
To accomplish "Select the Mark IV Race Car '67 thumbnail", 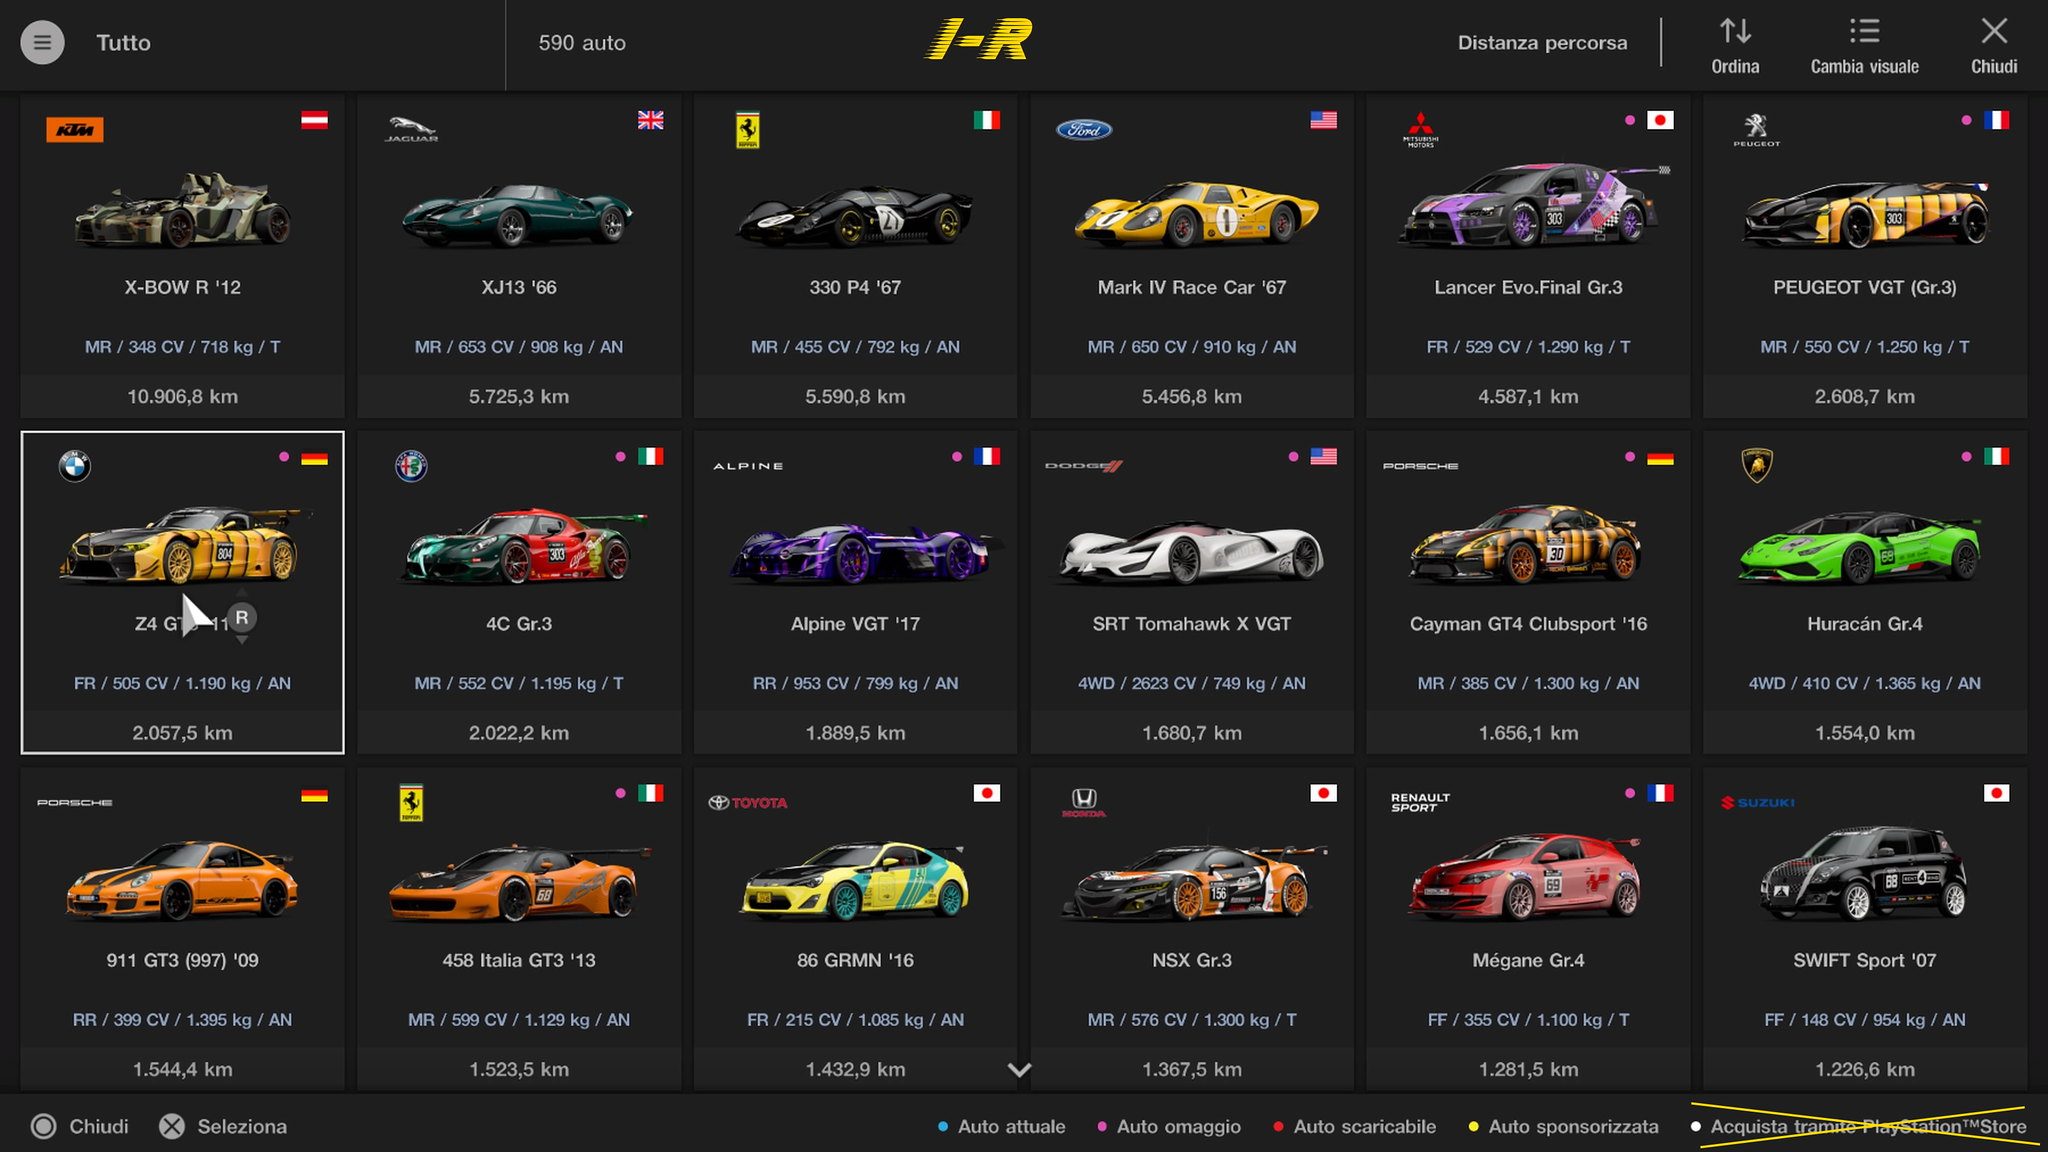I will click(x=1195, y=213).
